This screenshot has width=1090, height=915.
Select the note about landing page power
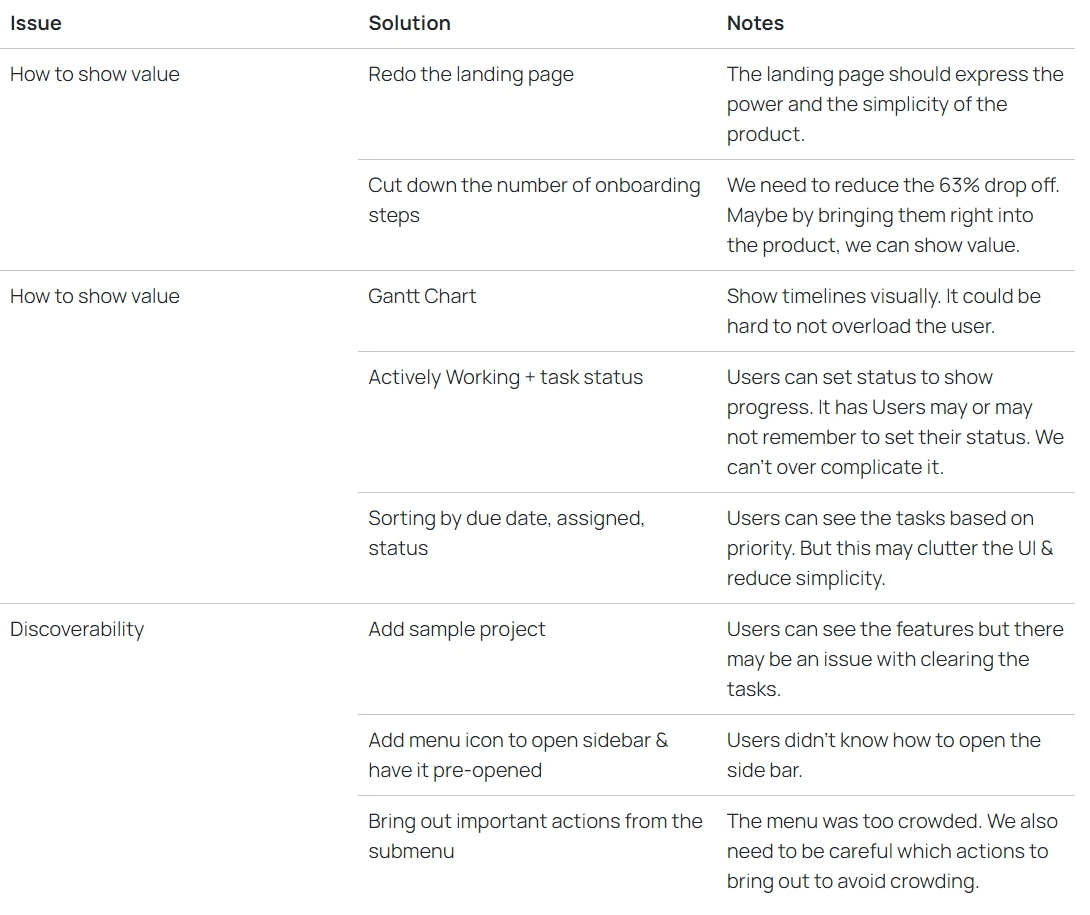(x=895, y=104)
